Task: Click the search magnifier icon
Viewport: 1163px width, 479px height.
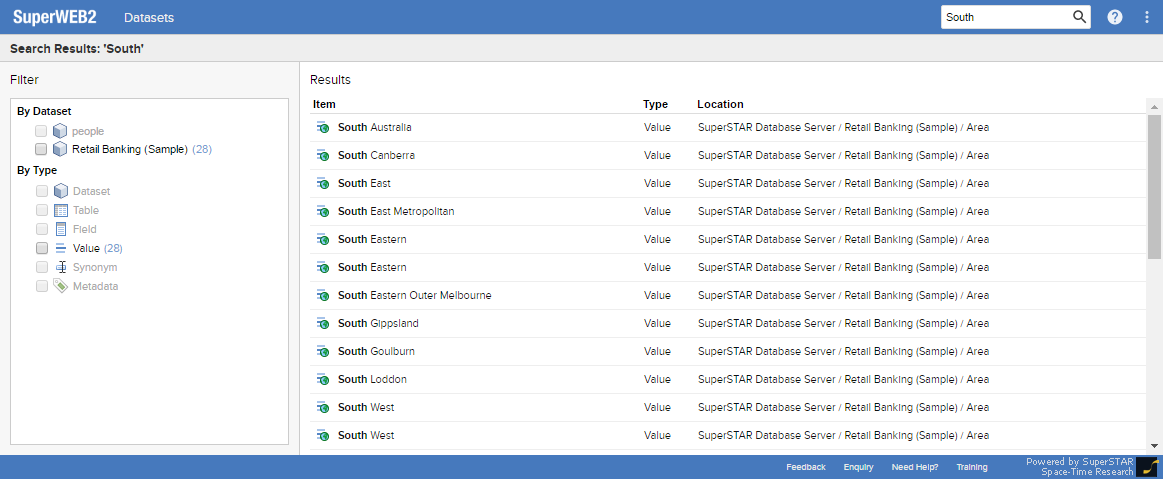Action: coord(1079,17)
